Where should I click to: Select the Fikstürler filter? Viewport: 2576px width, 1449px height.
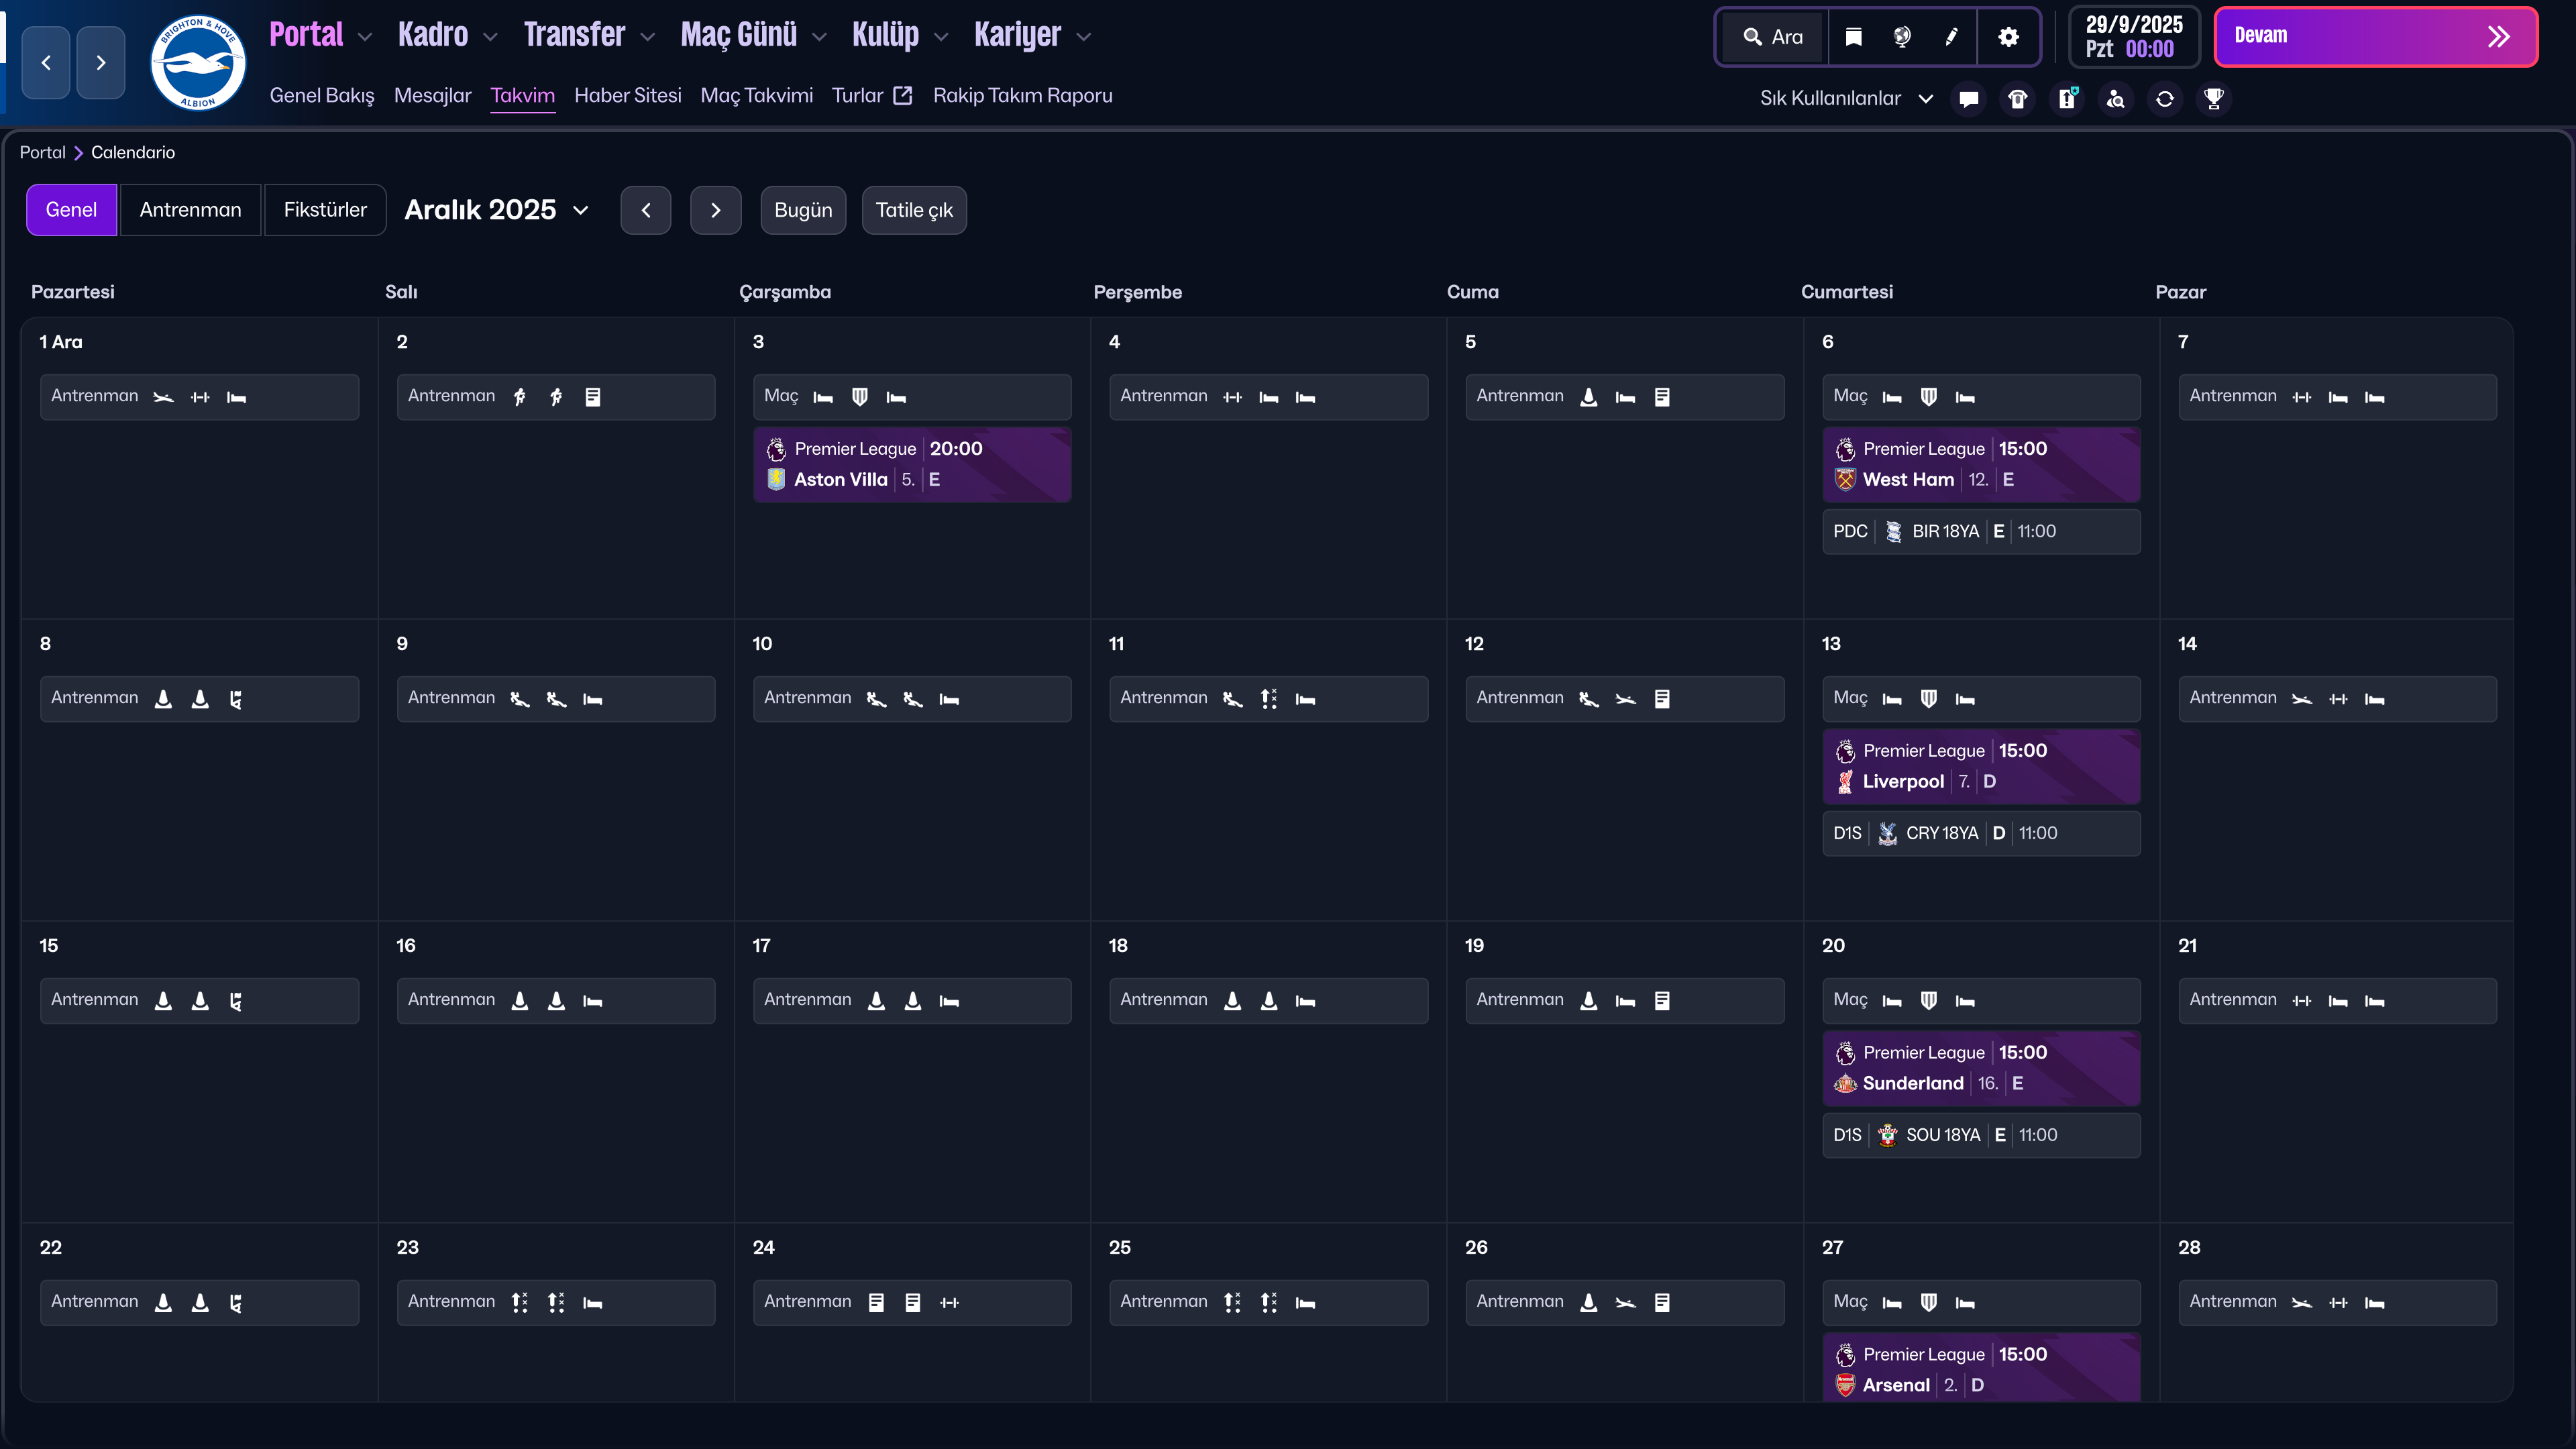point(325,210)
